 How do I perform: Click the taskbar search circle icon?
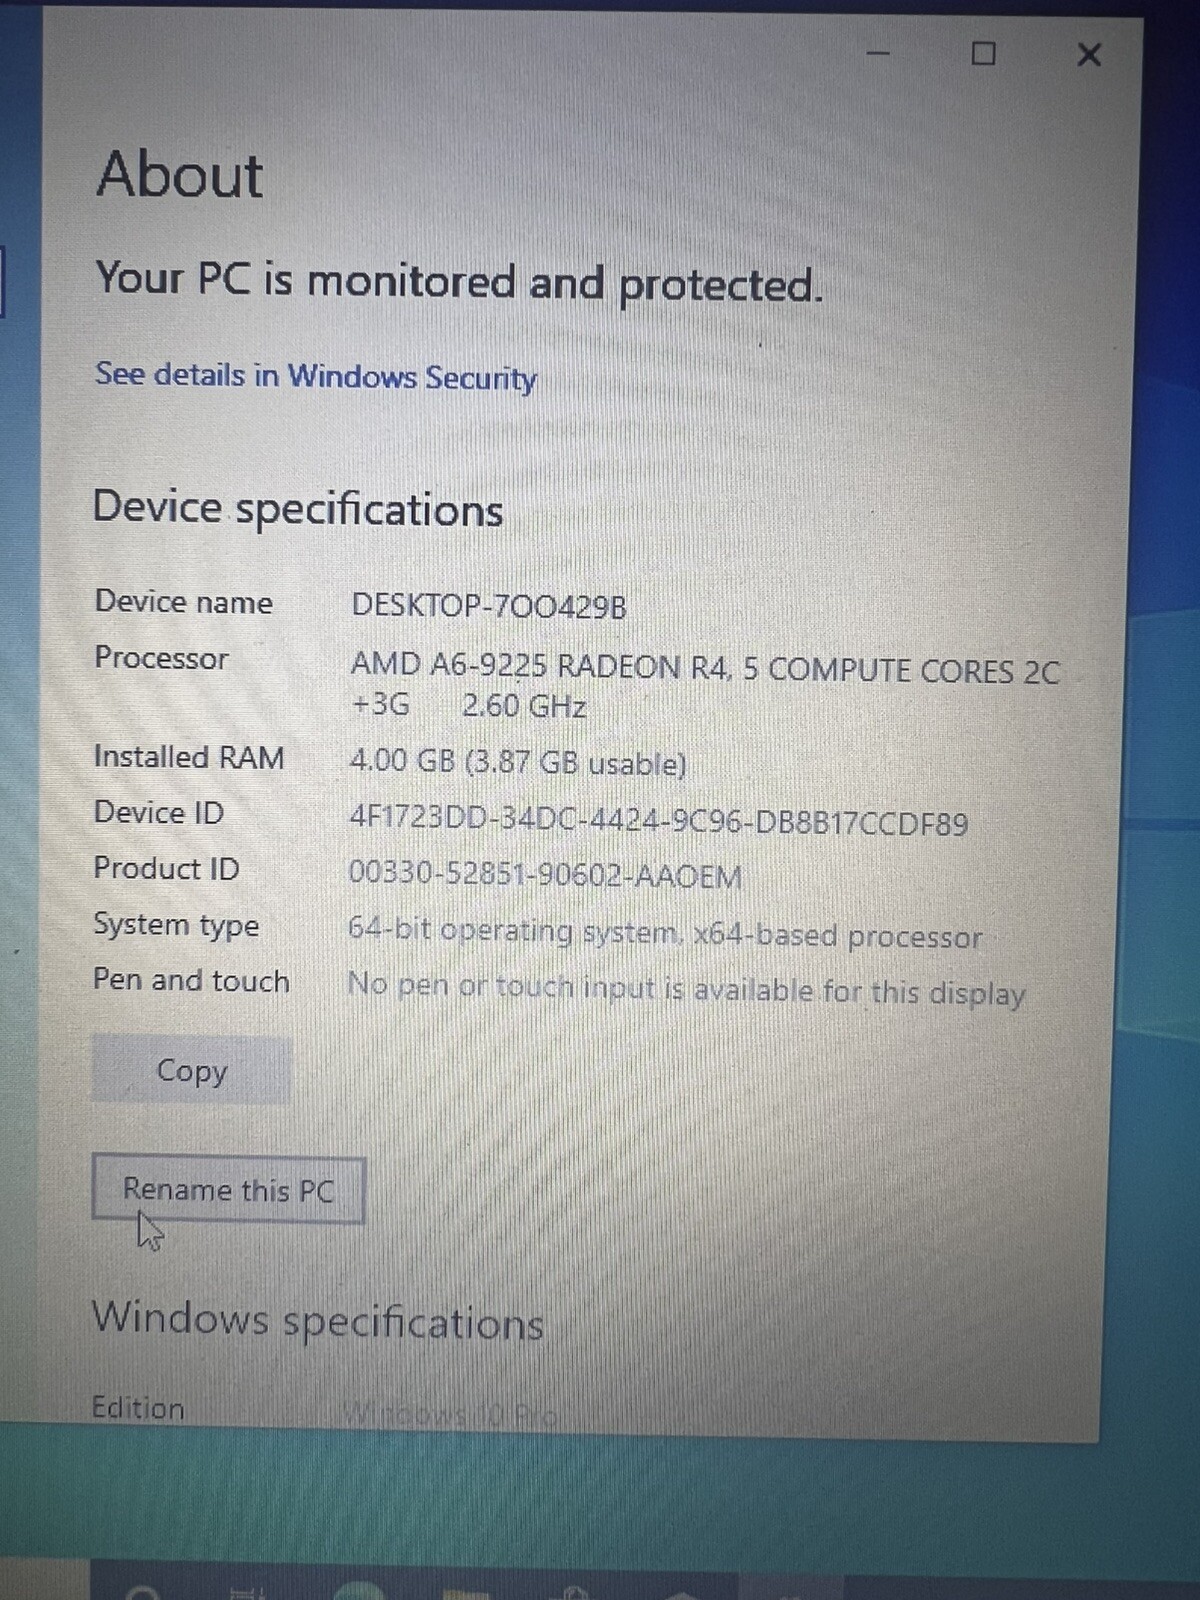coord(143,1592)
